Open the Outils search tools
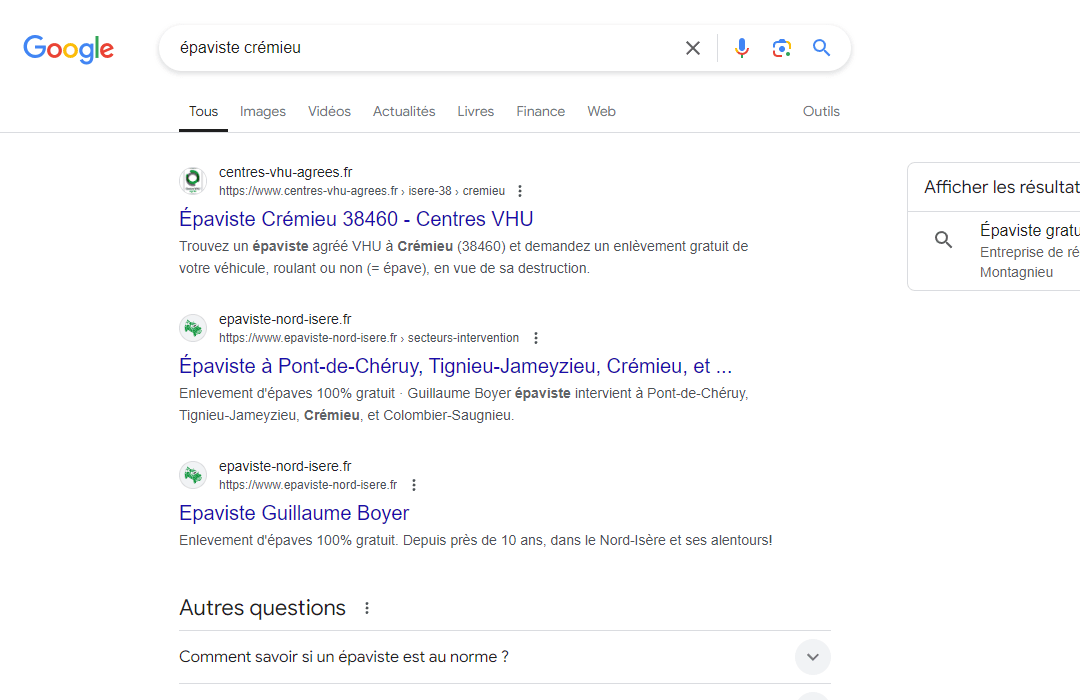The width and height of the screenshot is (1080, 700). pos(821,112)
